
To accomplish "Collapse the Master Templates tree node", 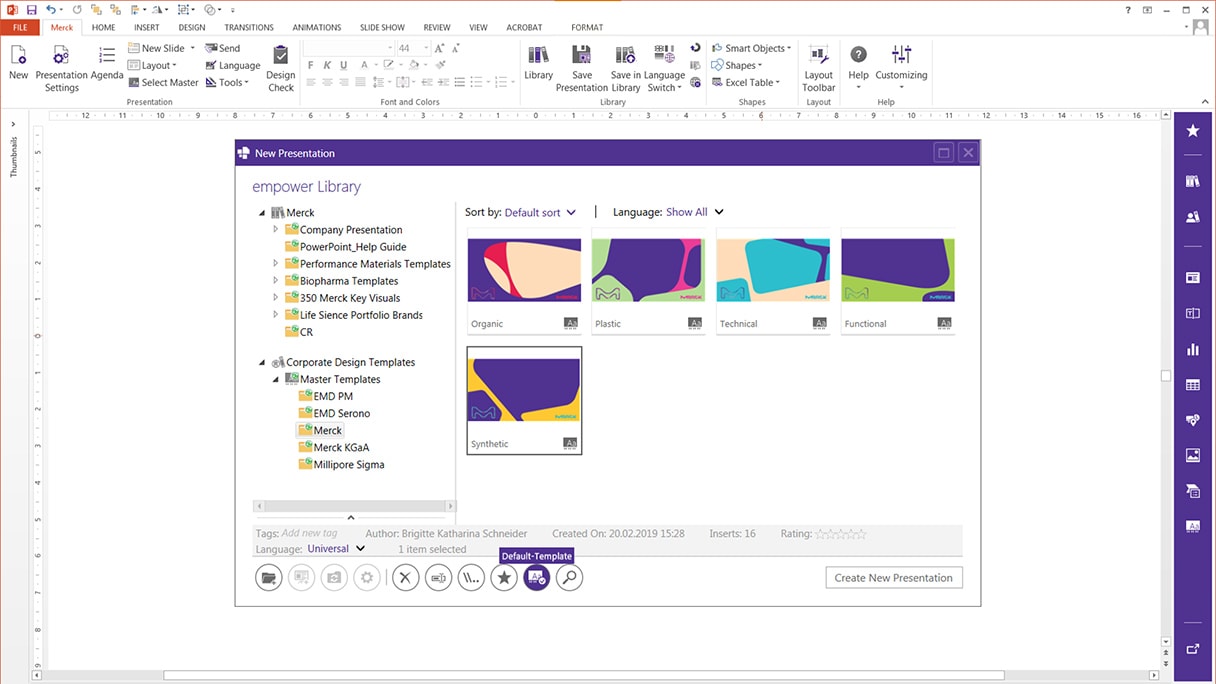I will tap(276, 380).
